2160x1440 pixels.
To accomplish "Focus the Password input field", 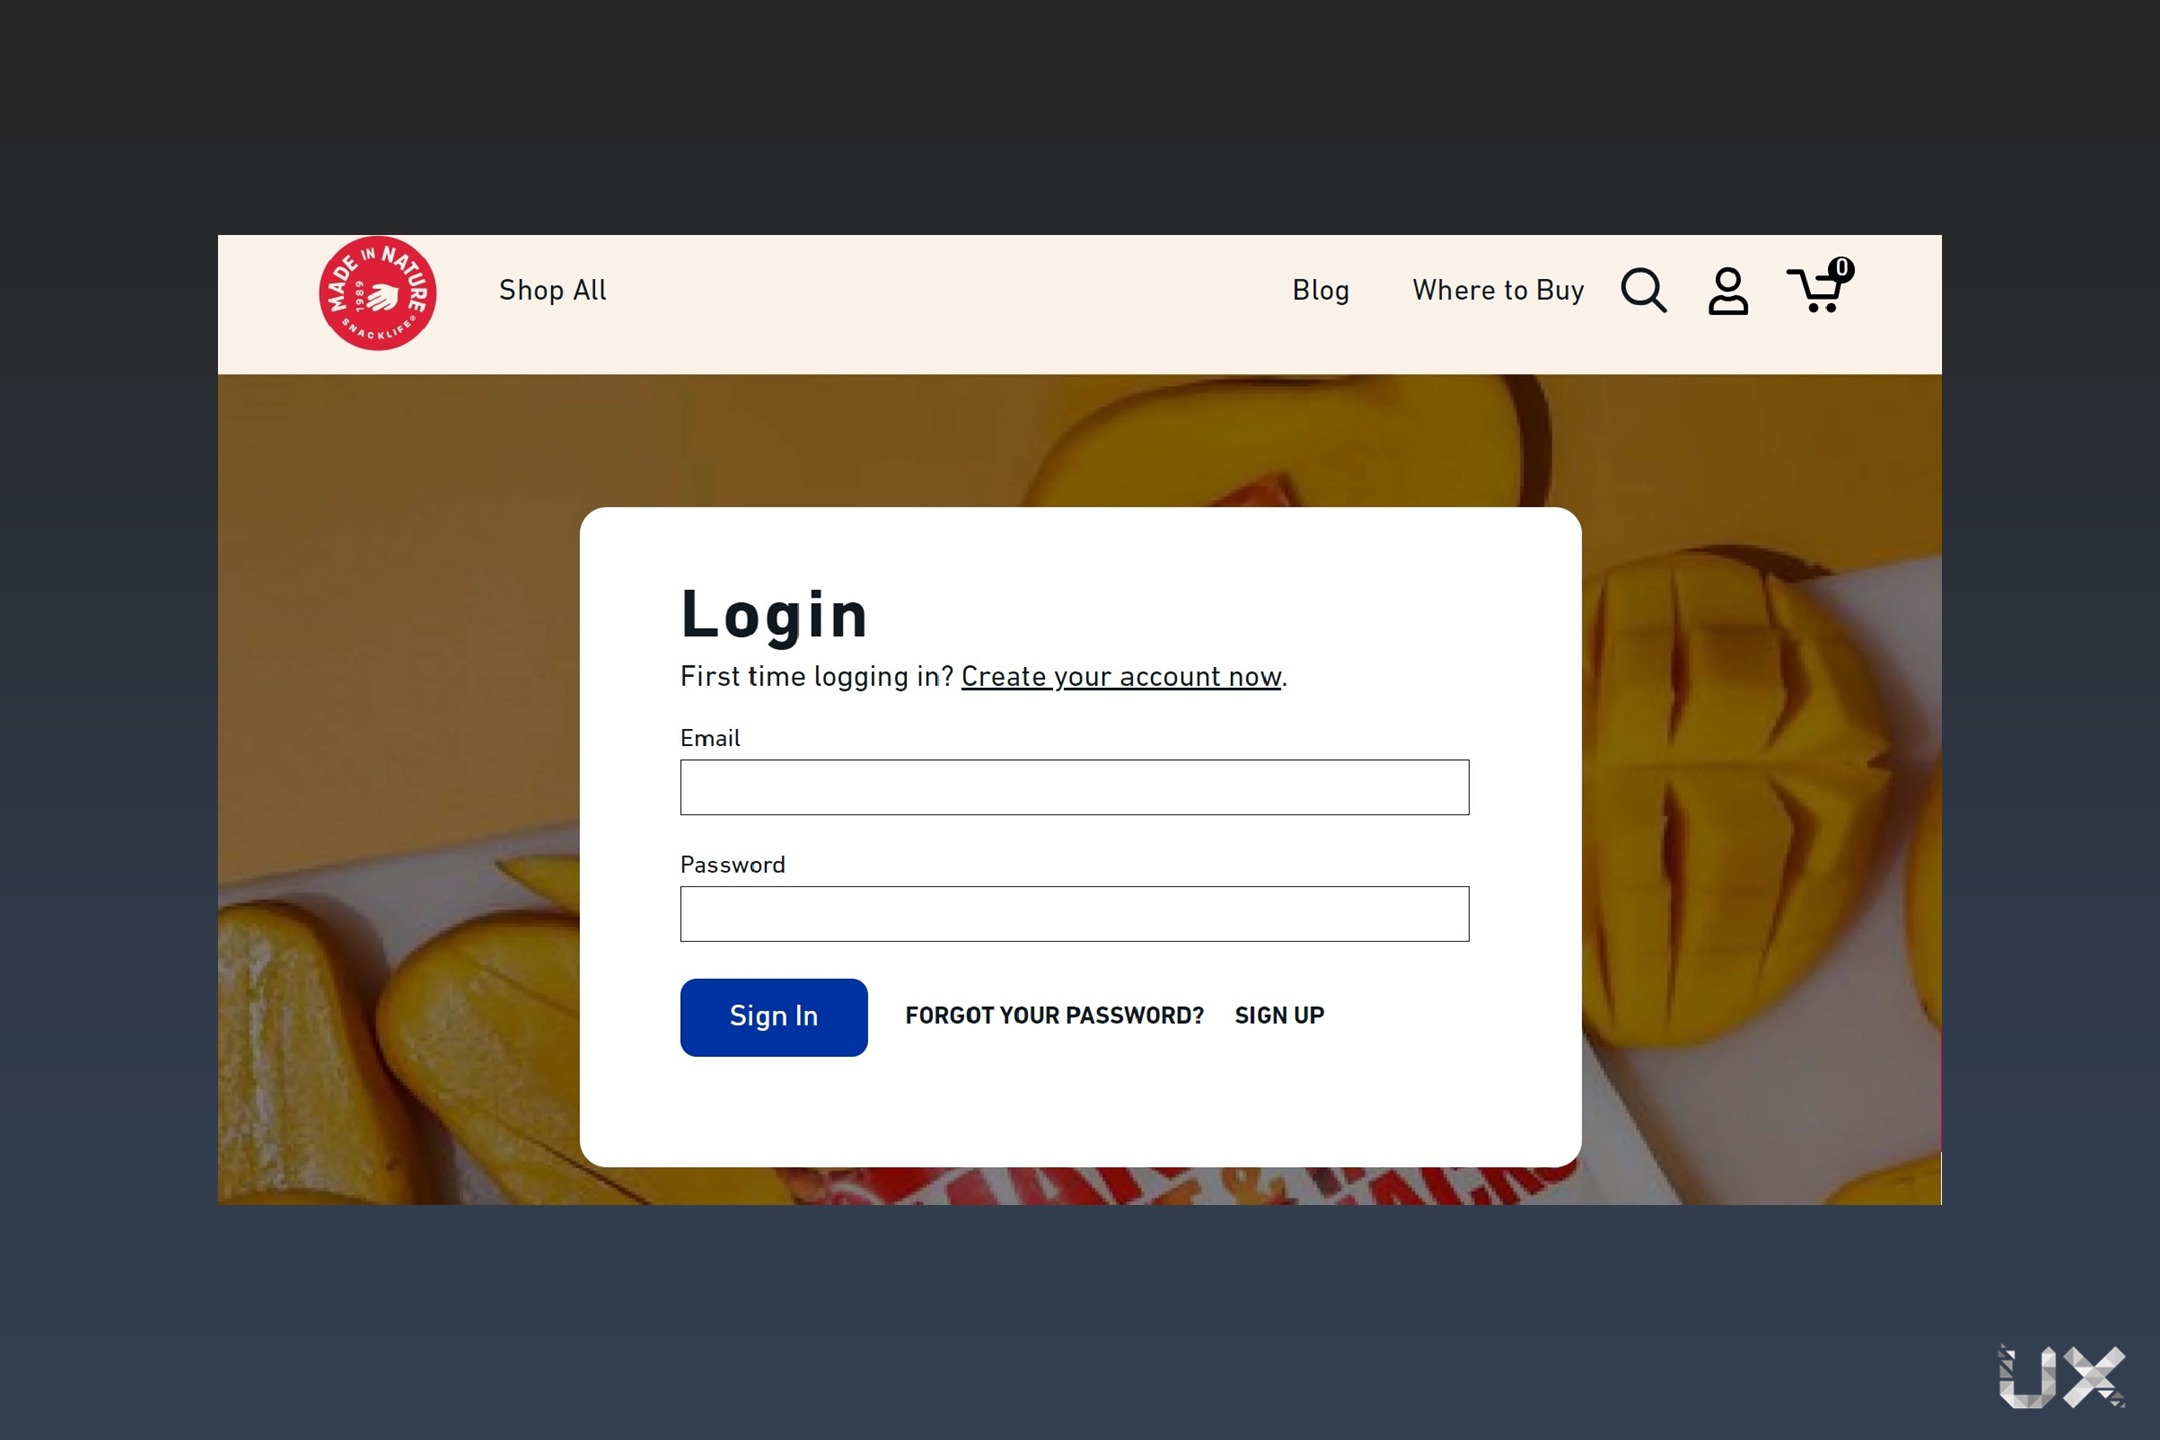I will 1075,914.
